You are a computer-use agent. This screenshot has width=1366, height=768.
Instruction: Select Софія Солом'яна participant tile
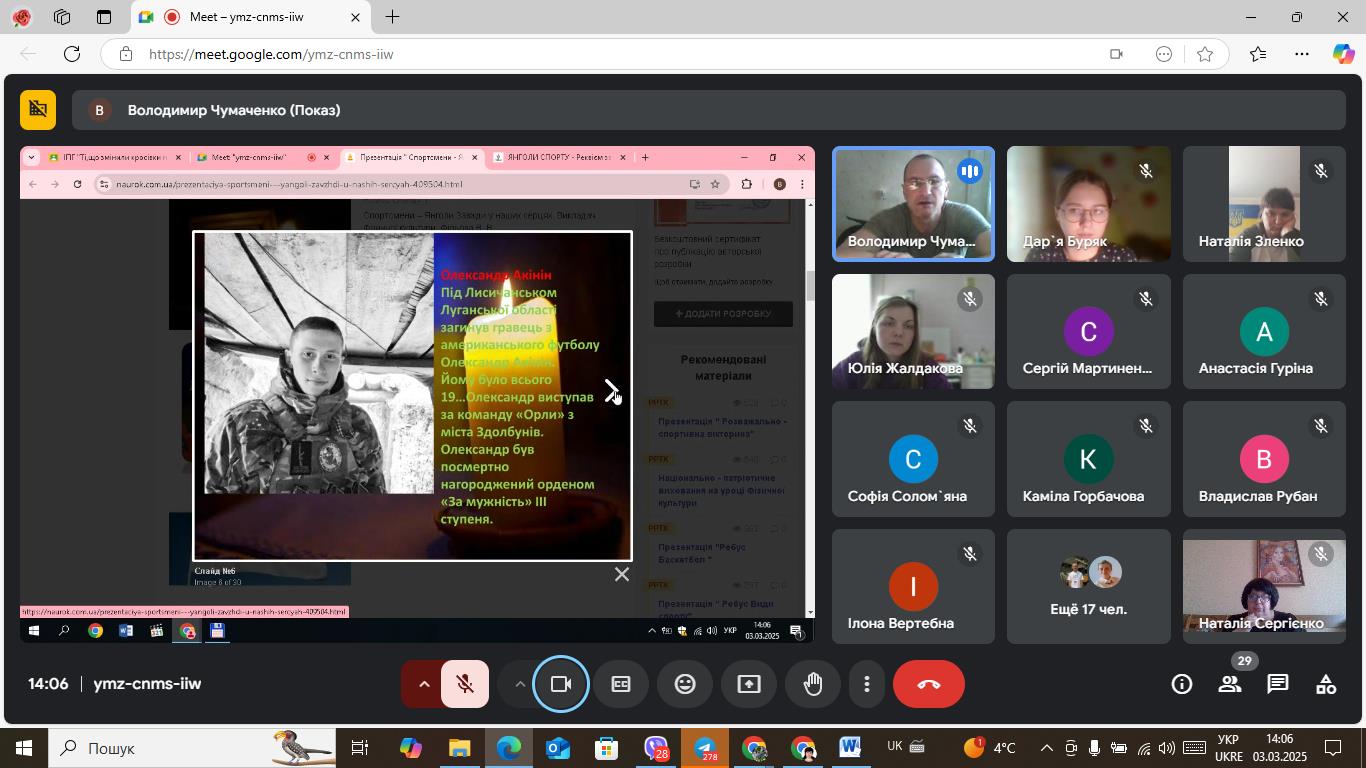click(x=913, y=459)
